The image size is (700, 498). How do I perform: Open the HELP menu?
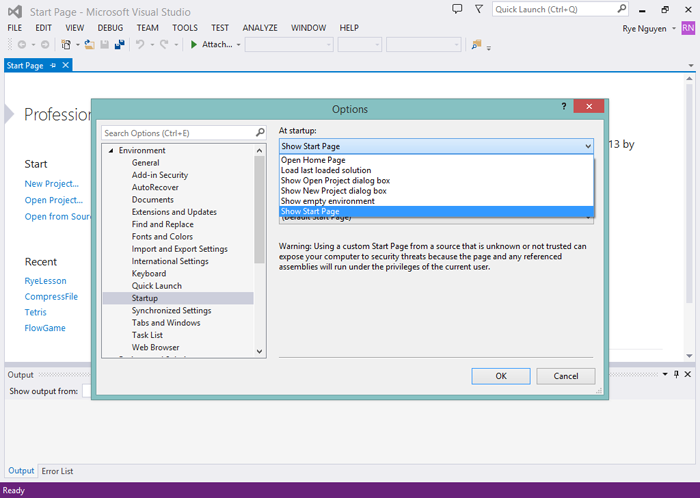[x=349, y=28]
